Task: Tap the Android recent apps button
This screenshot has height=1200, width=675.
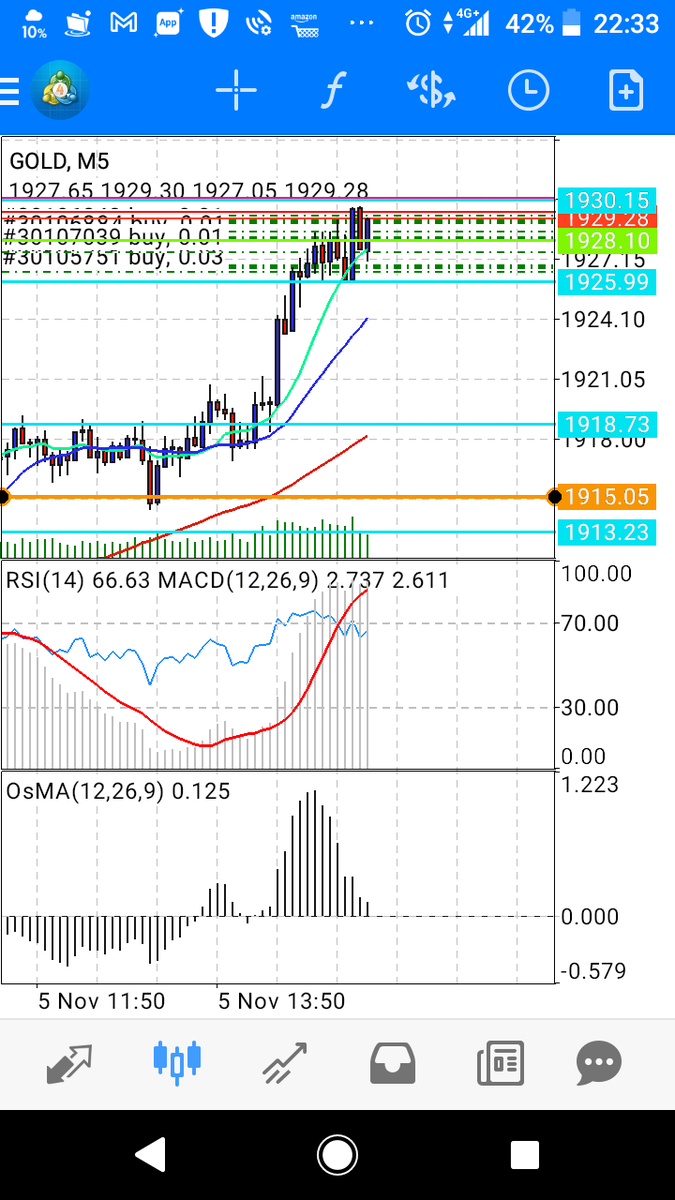Action: pyautogui.click(x=524, y=1155)
